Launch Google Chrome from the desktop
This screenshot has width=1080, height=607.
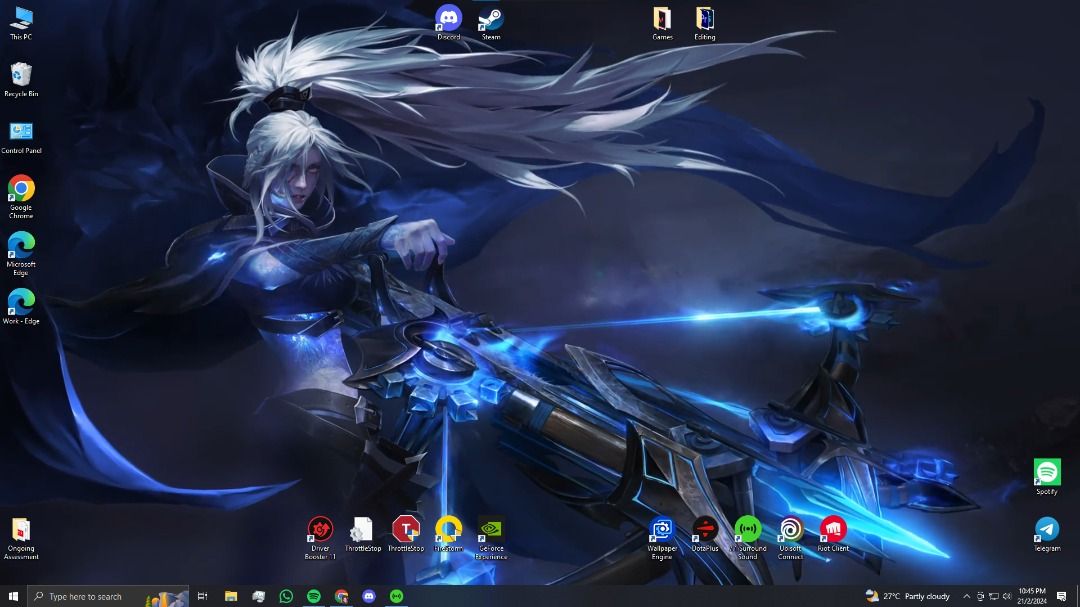[x=21, y=196]
